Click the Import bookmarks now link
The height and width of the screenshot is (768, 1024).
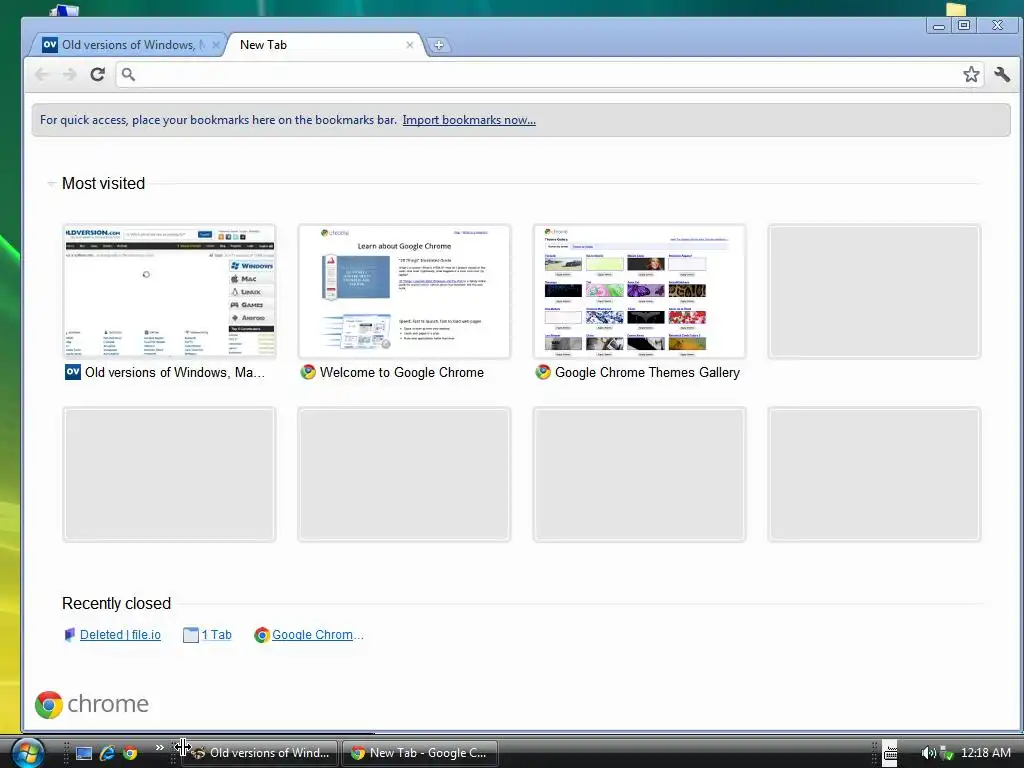469,120
